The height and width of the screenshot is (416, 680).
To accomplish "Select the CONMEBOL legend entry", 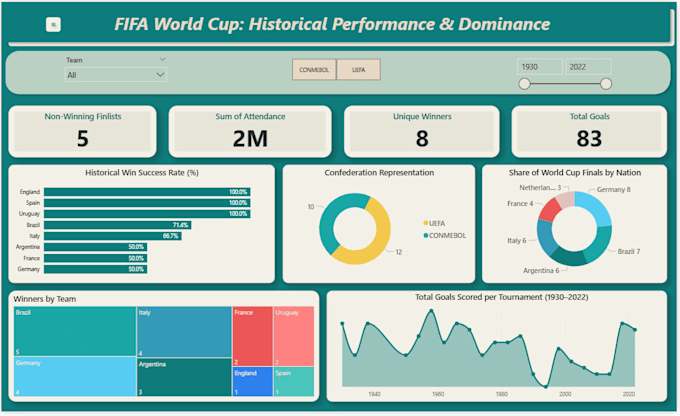I will click(x=445, y=236).
